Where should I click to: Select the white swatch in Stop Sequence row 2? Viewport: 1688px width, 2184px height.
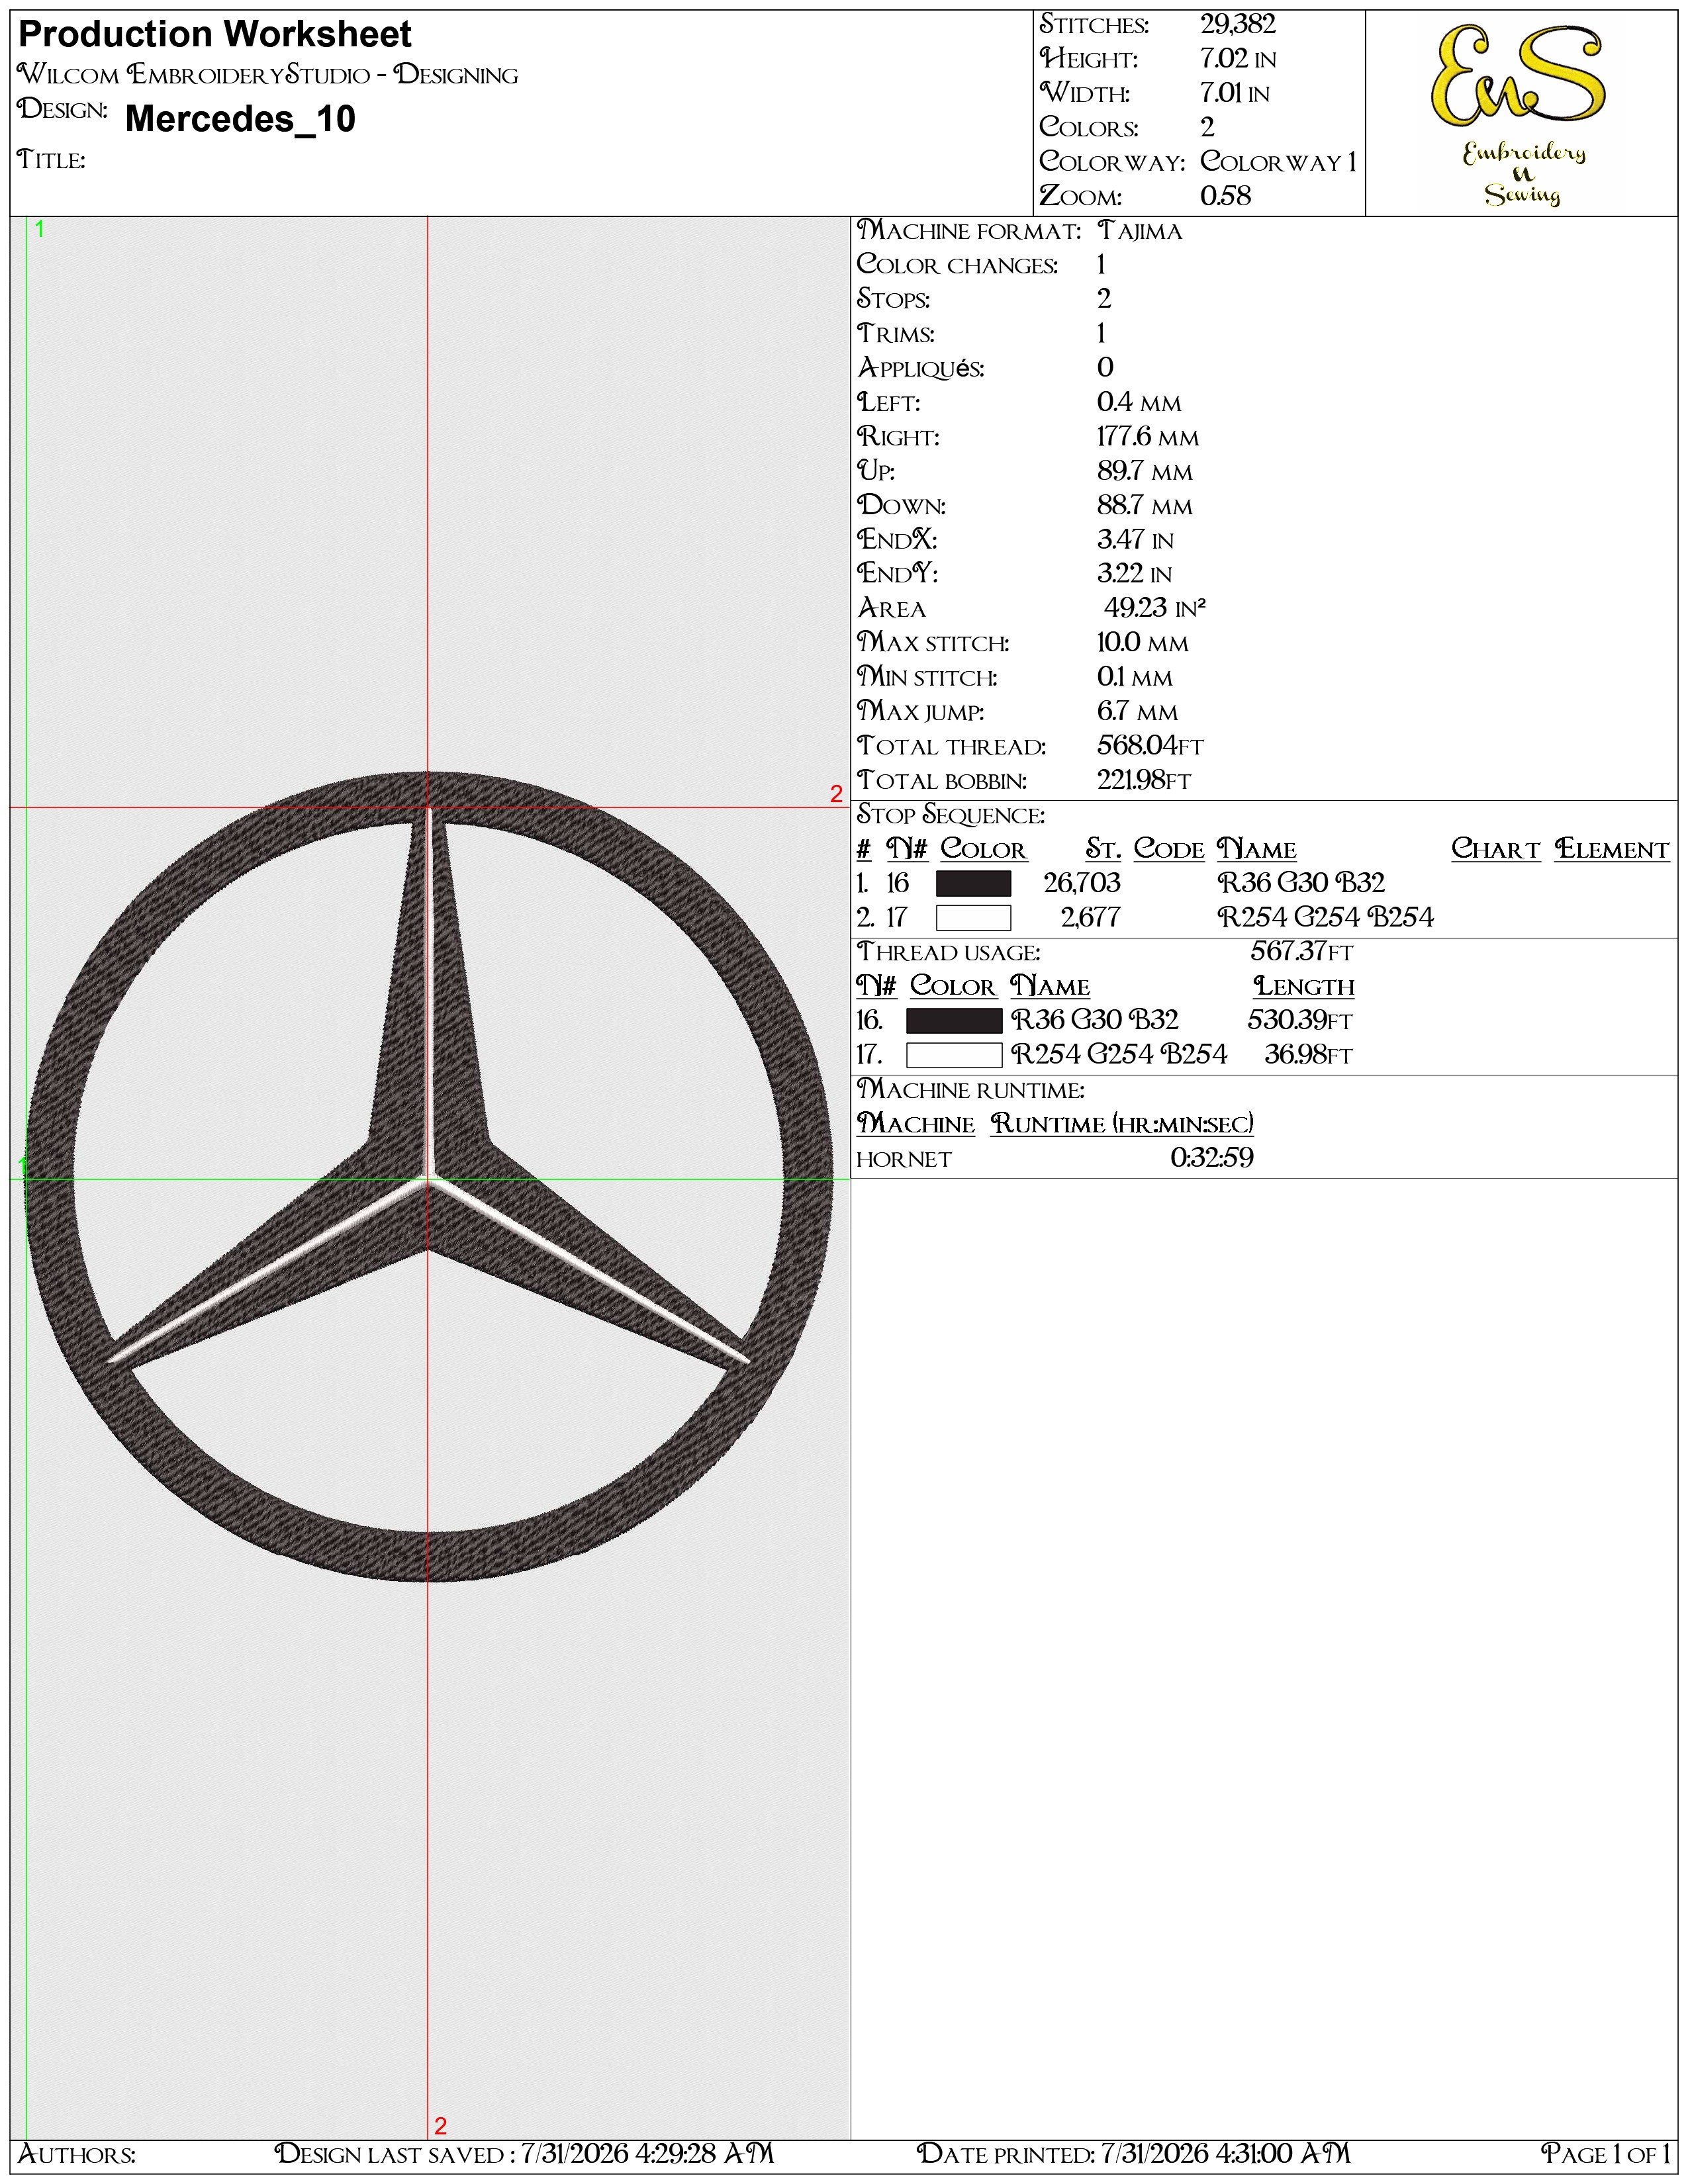tap(973, 917)
